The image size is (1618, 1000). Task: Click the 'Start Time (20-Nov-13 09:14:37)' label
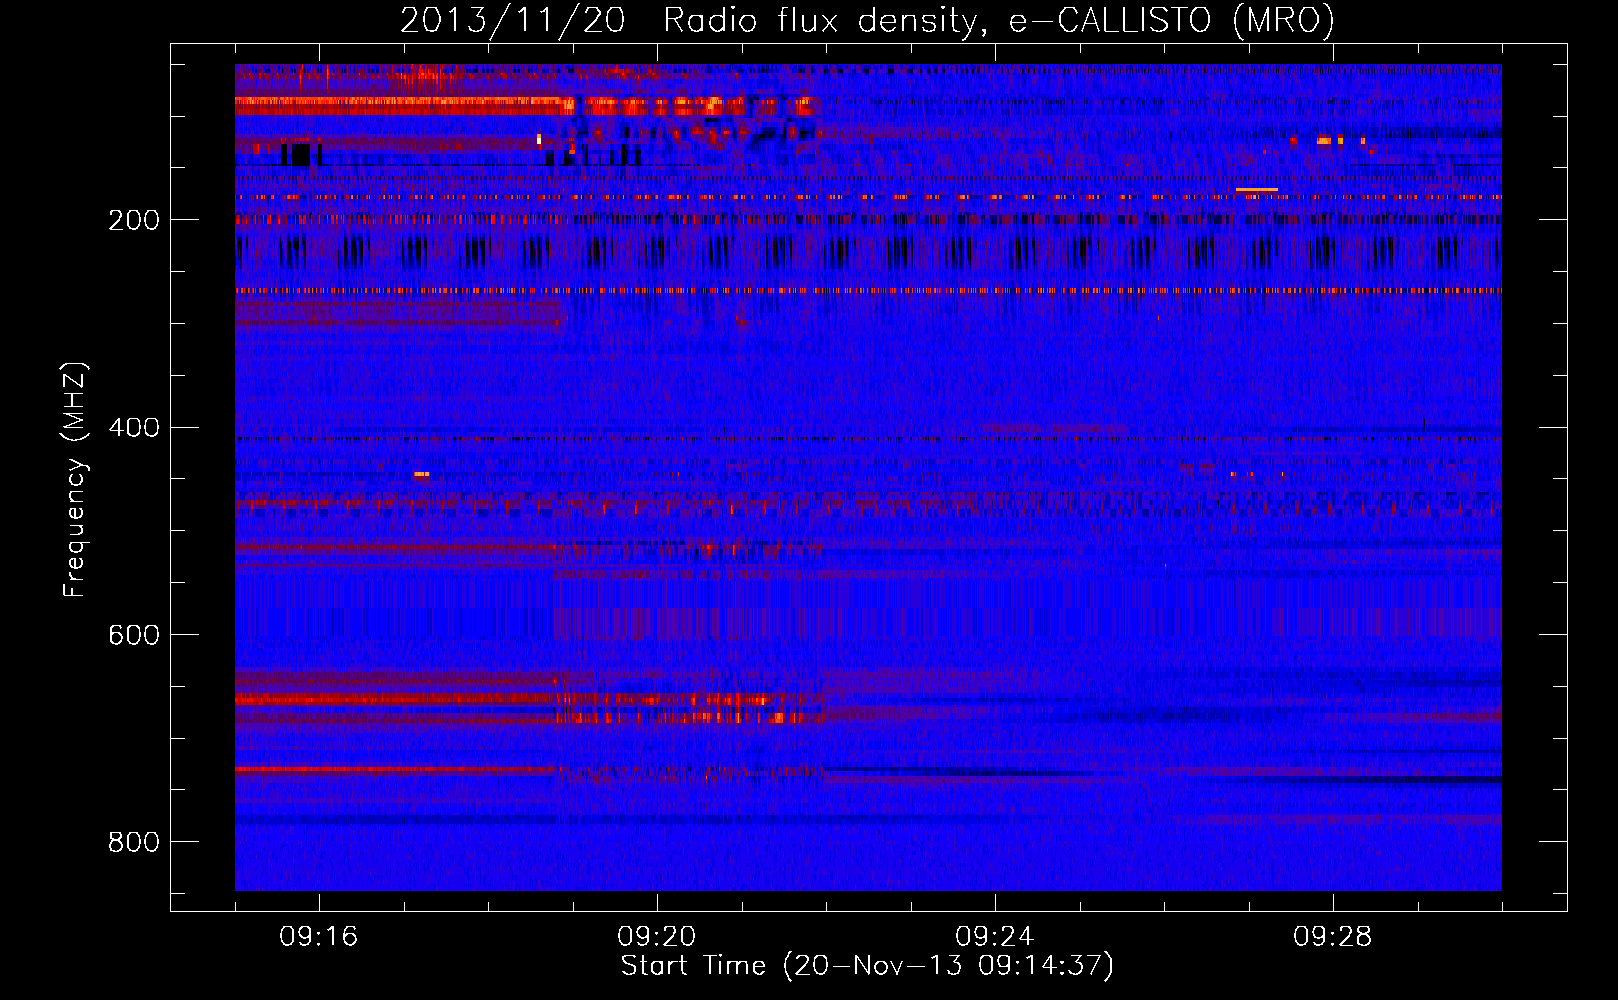(867, 966)
